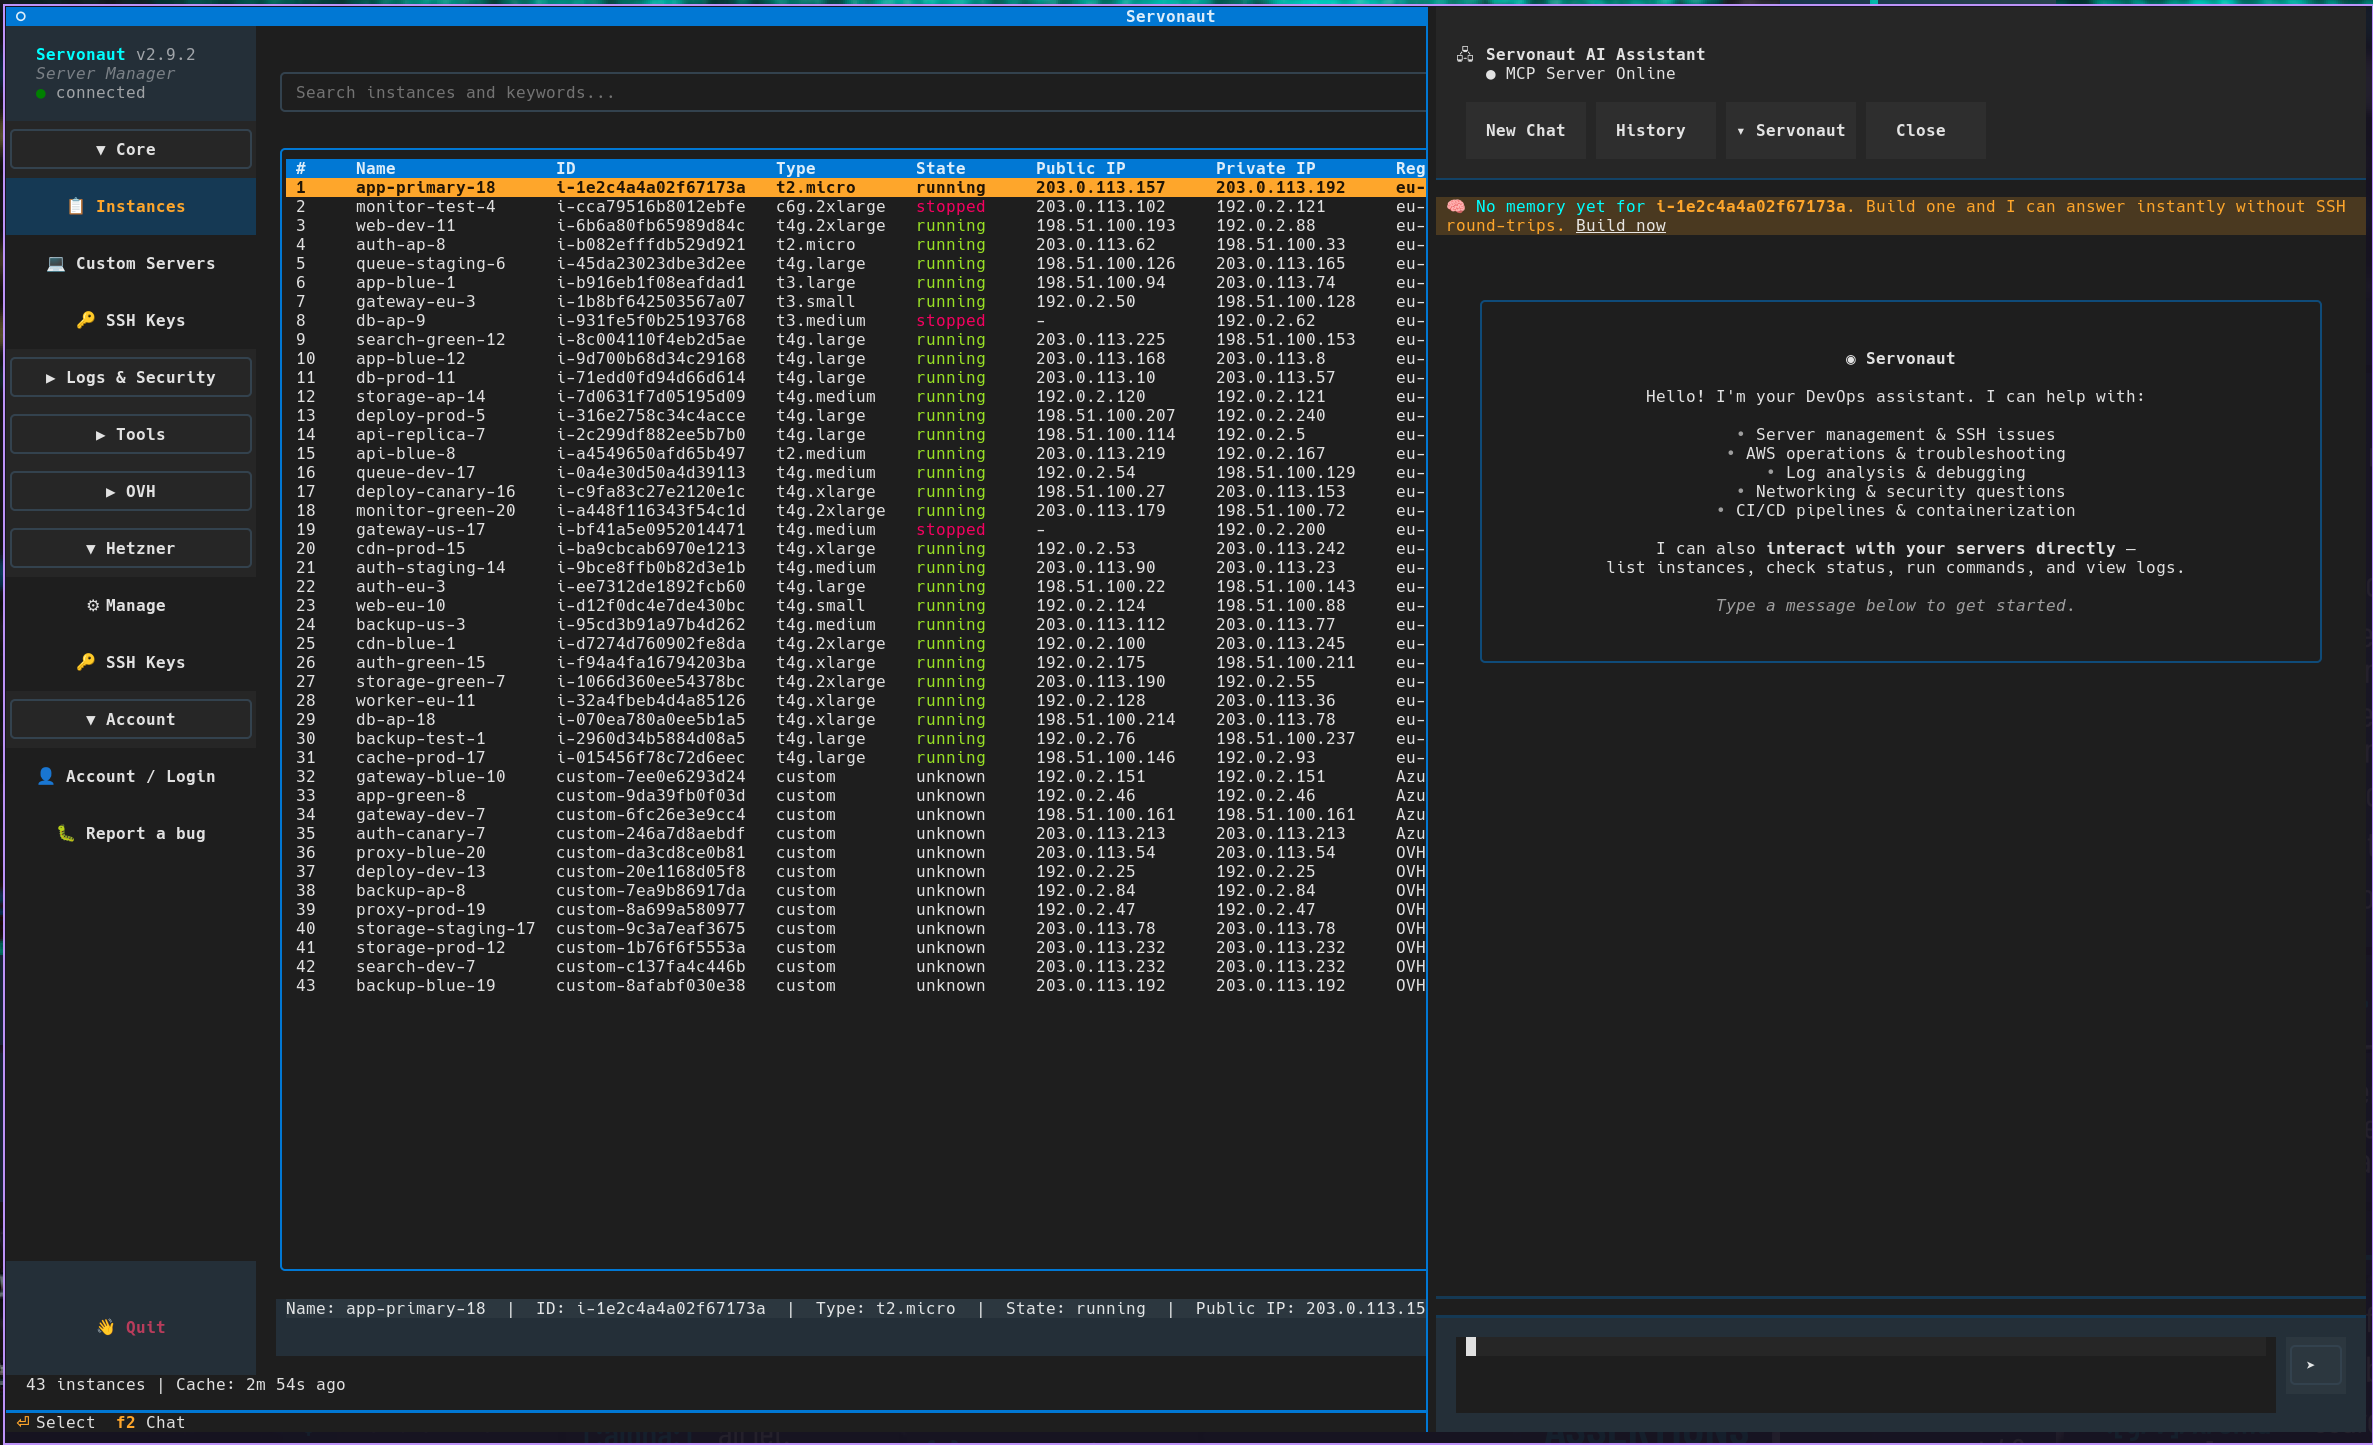Click Select shortcut in footer
Screen dimensions: 2373x1445
click(x=56, y=1422)
